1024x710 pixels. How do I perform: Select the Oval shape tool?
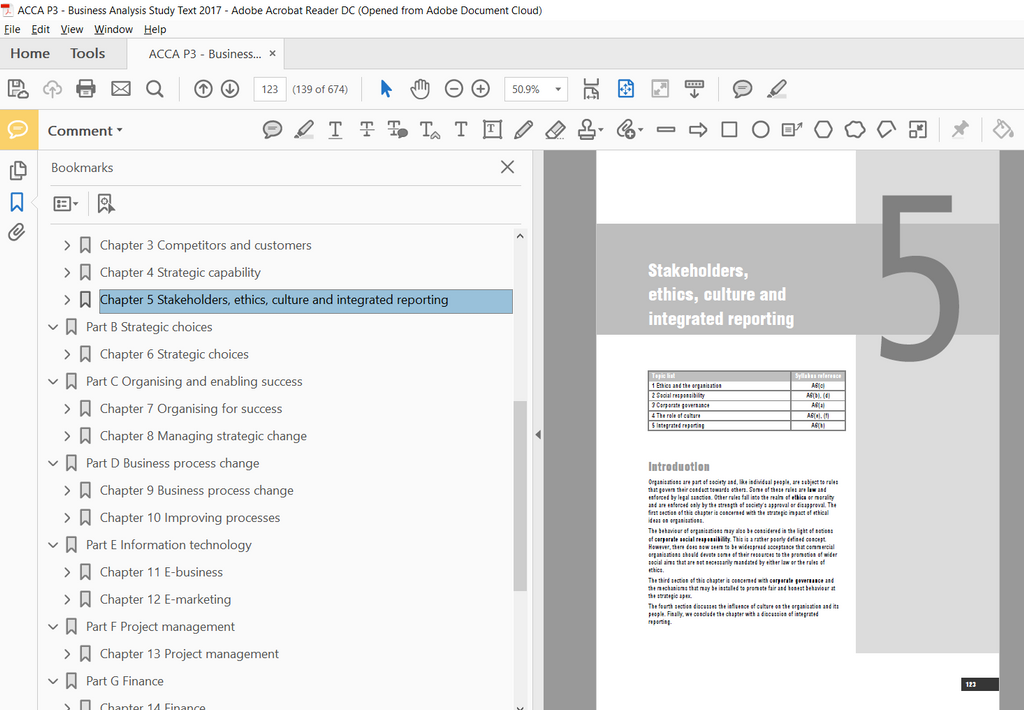click(x=761, y=130)
